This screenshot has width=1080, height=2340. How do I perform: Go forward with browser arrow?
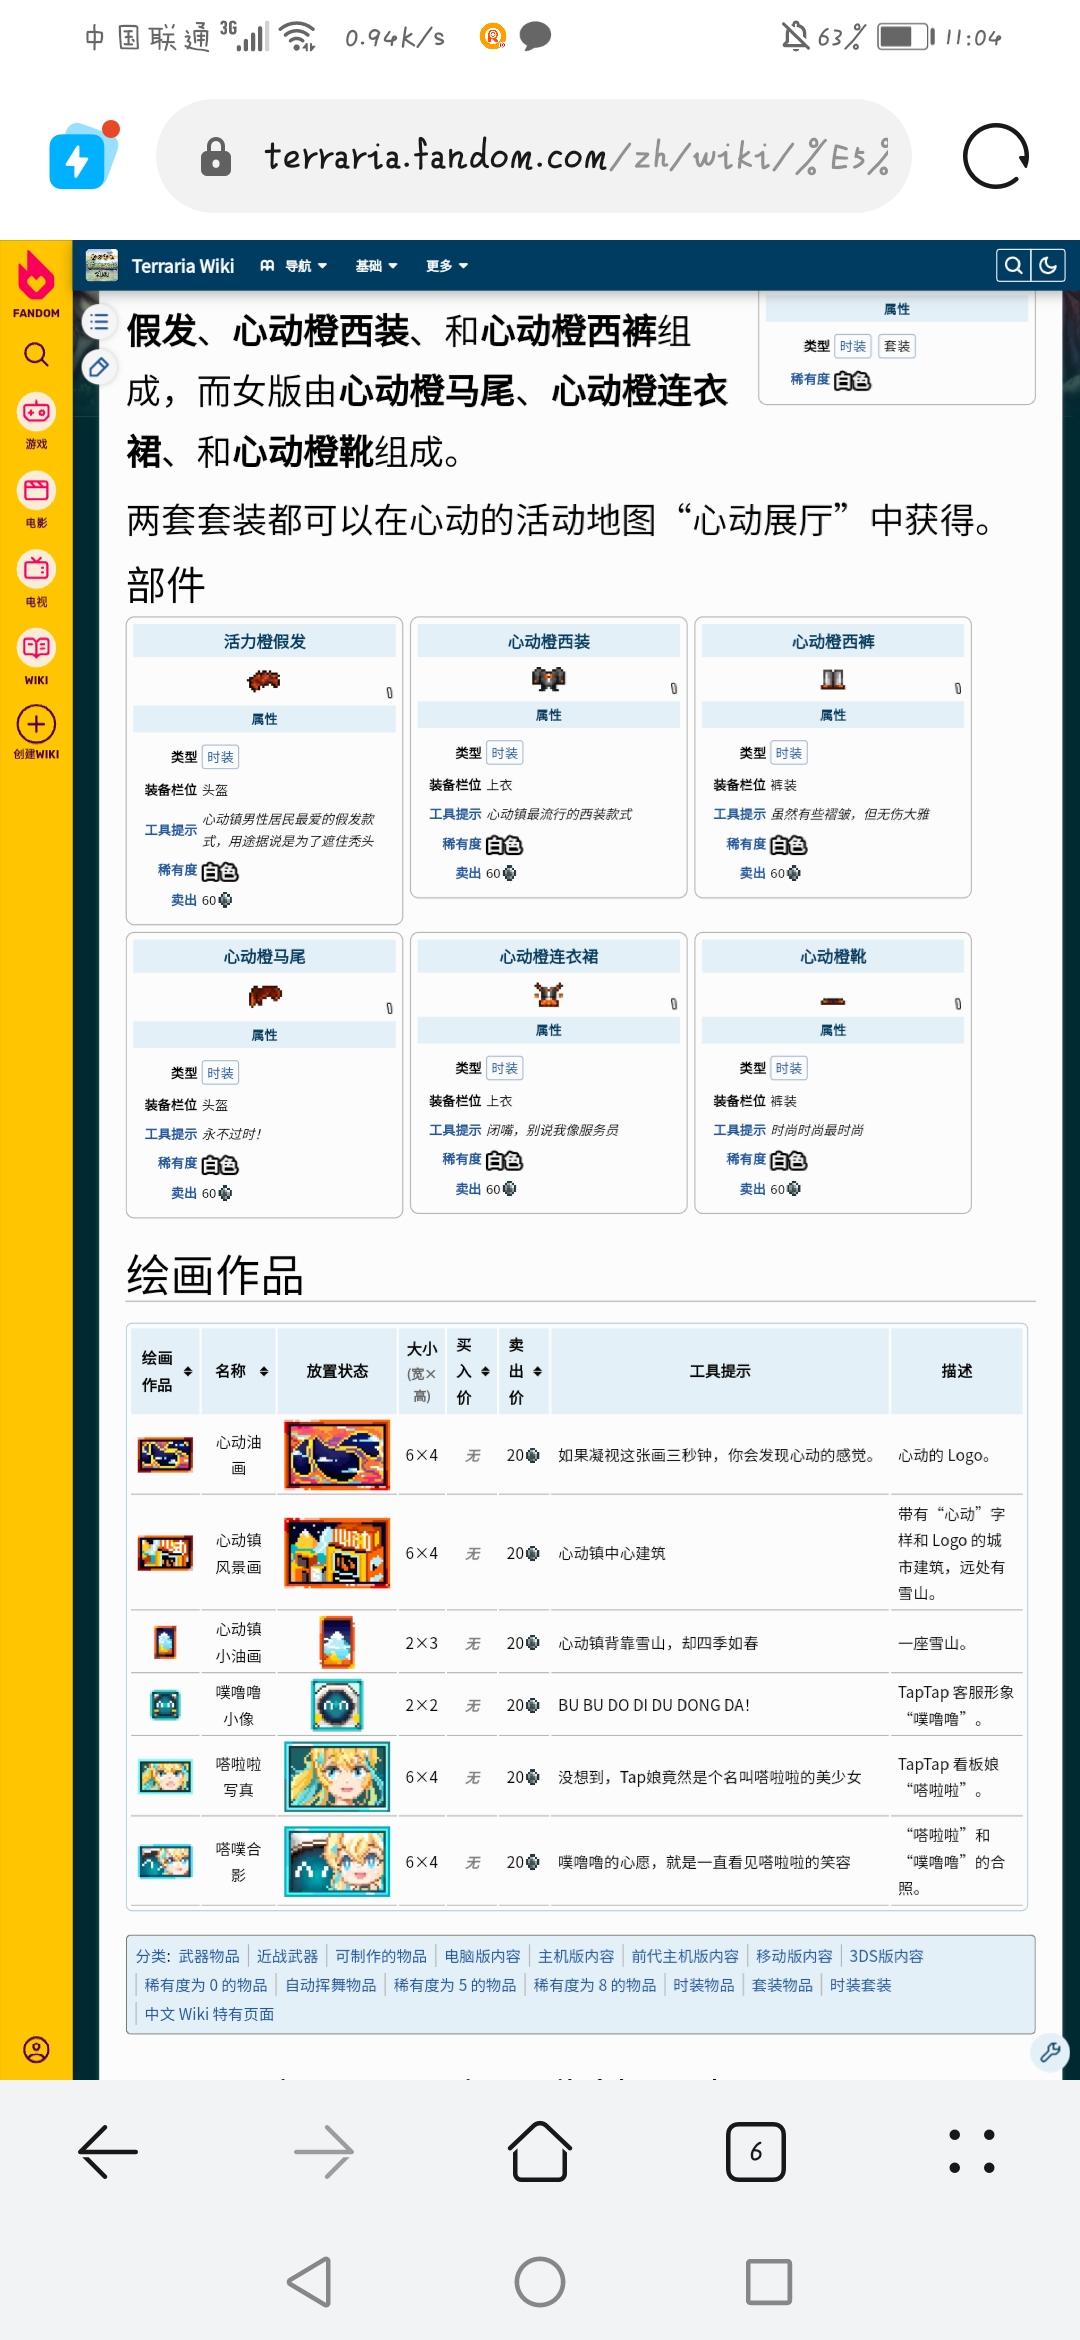[324, 2152]
